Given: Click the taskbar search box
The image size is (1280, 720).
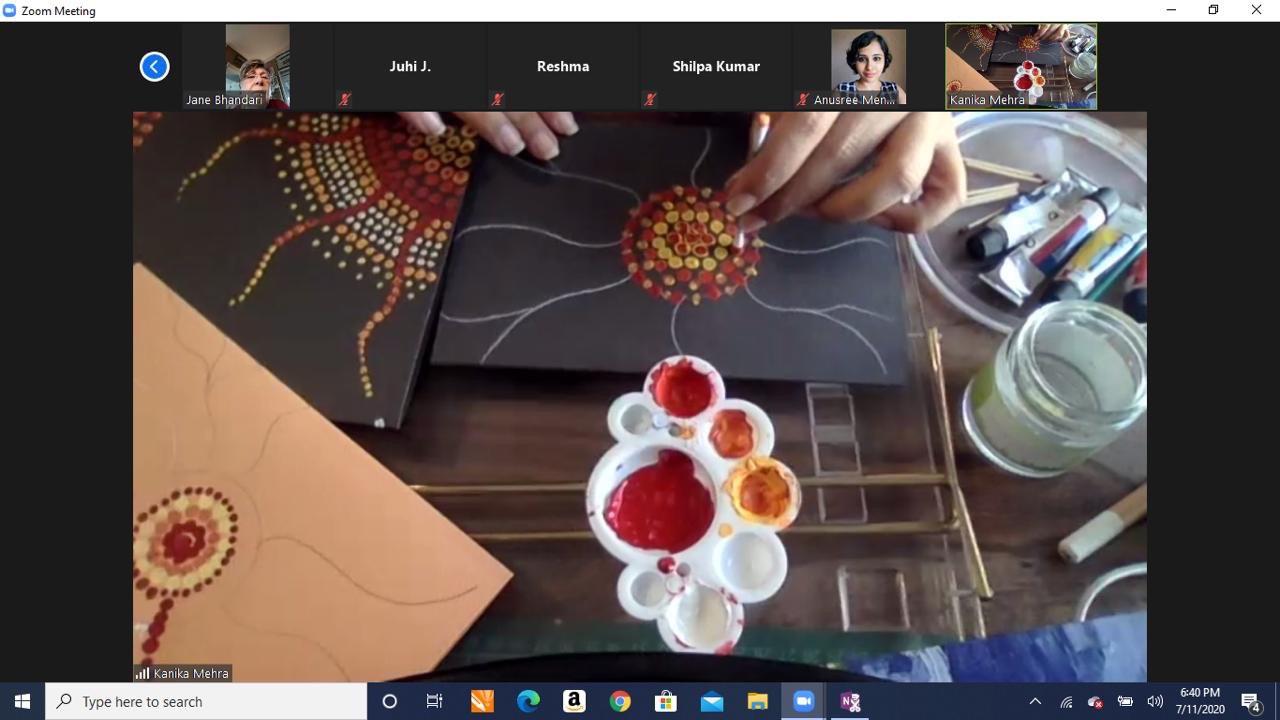Looking at the screenshot, I should pyautogui.click(x=206, y=701).
